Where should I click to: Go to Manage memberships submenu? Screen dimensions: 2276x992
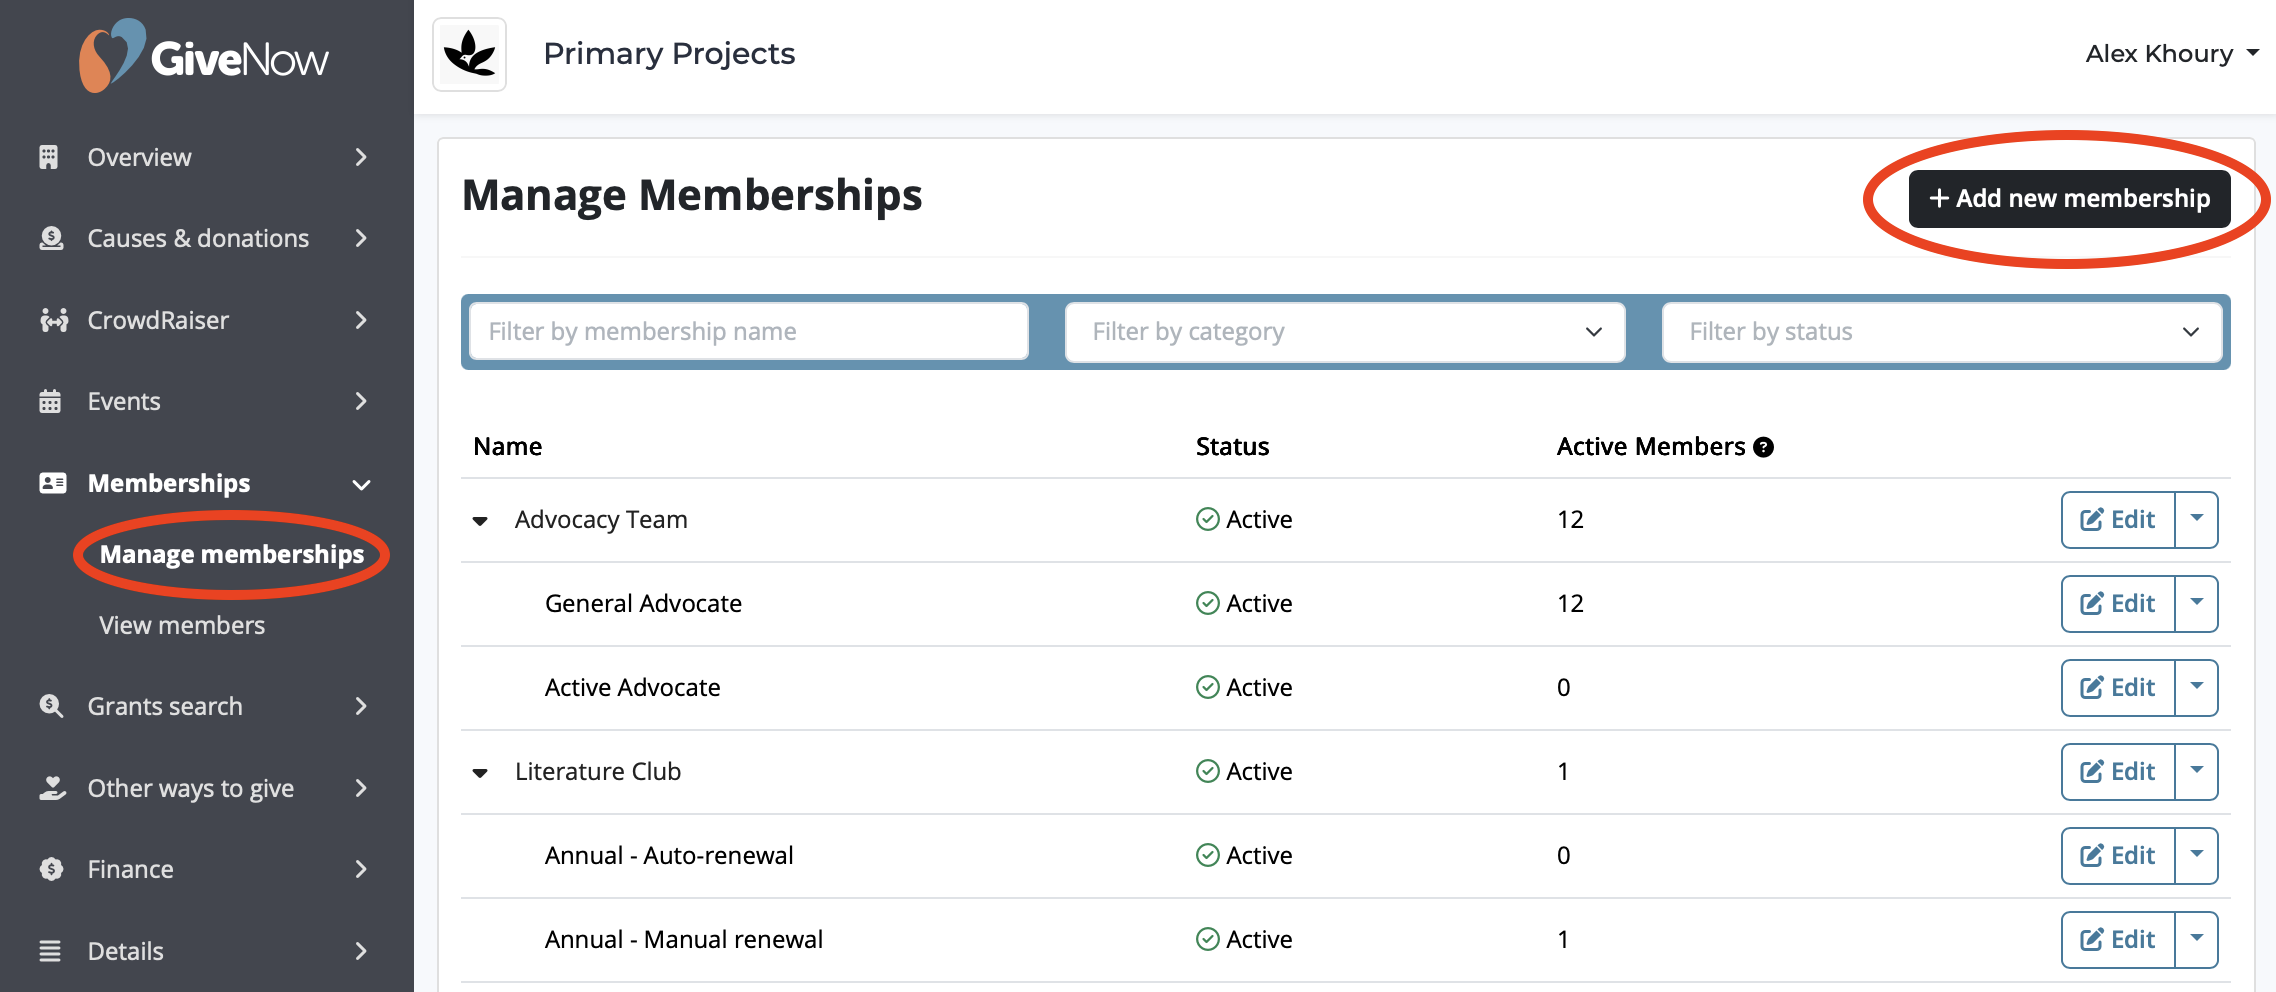[232, 554]
